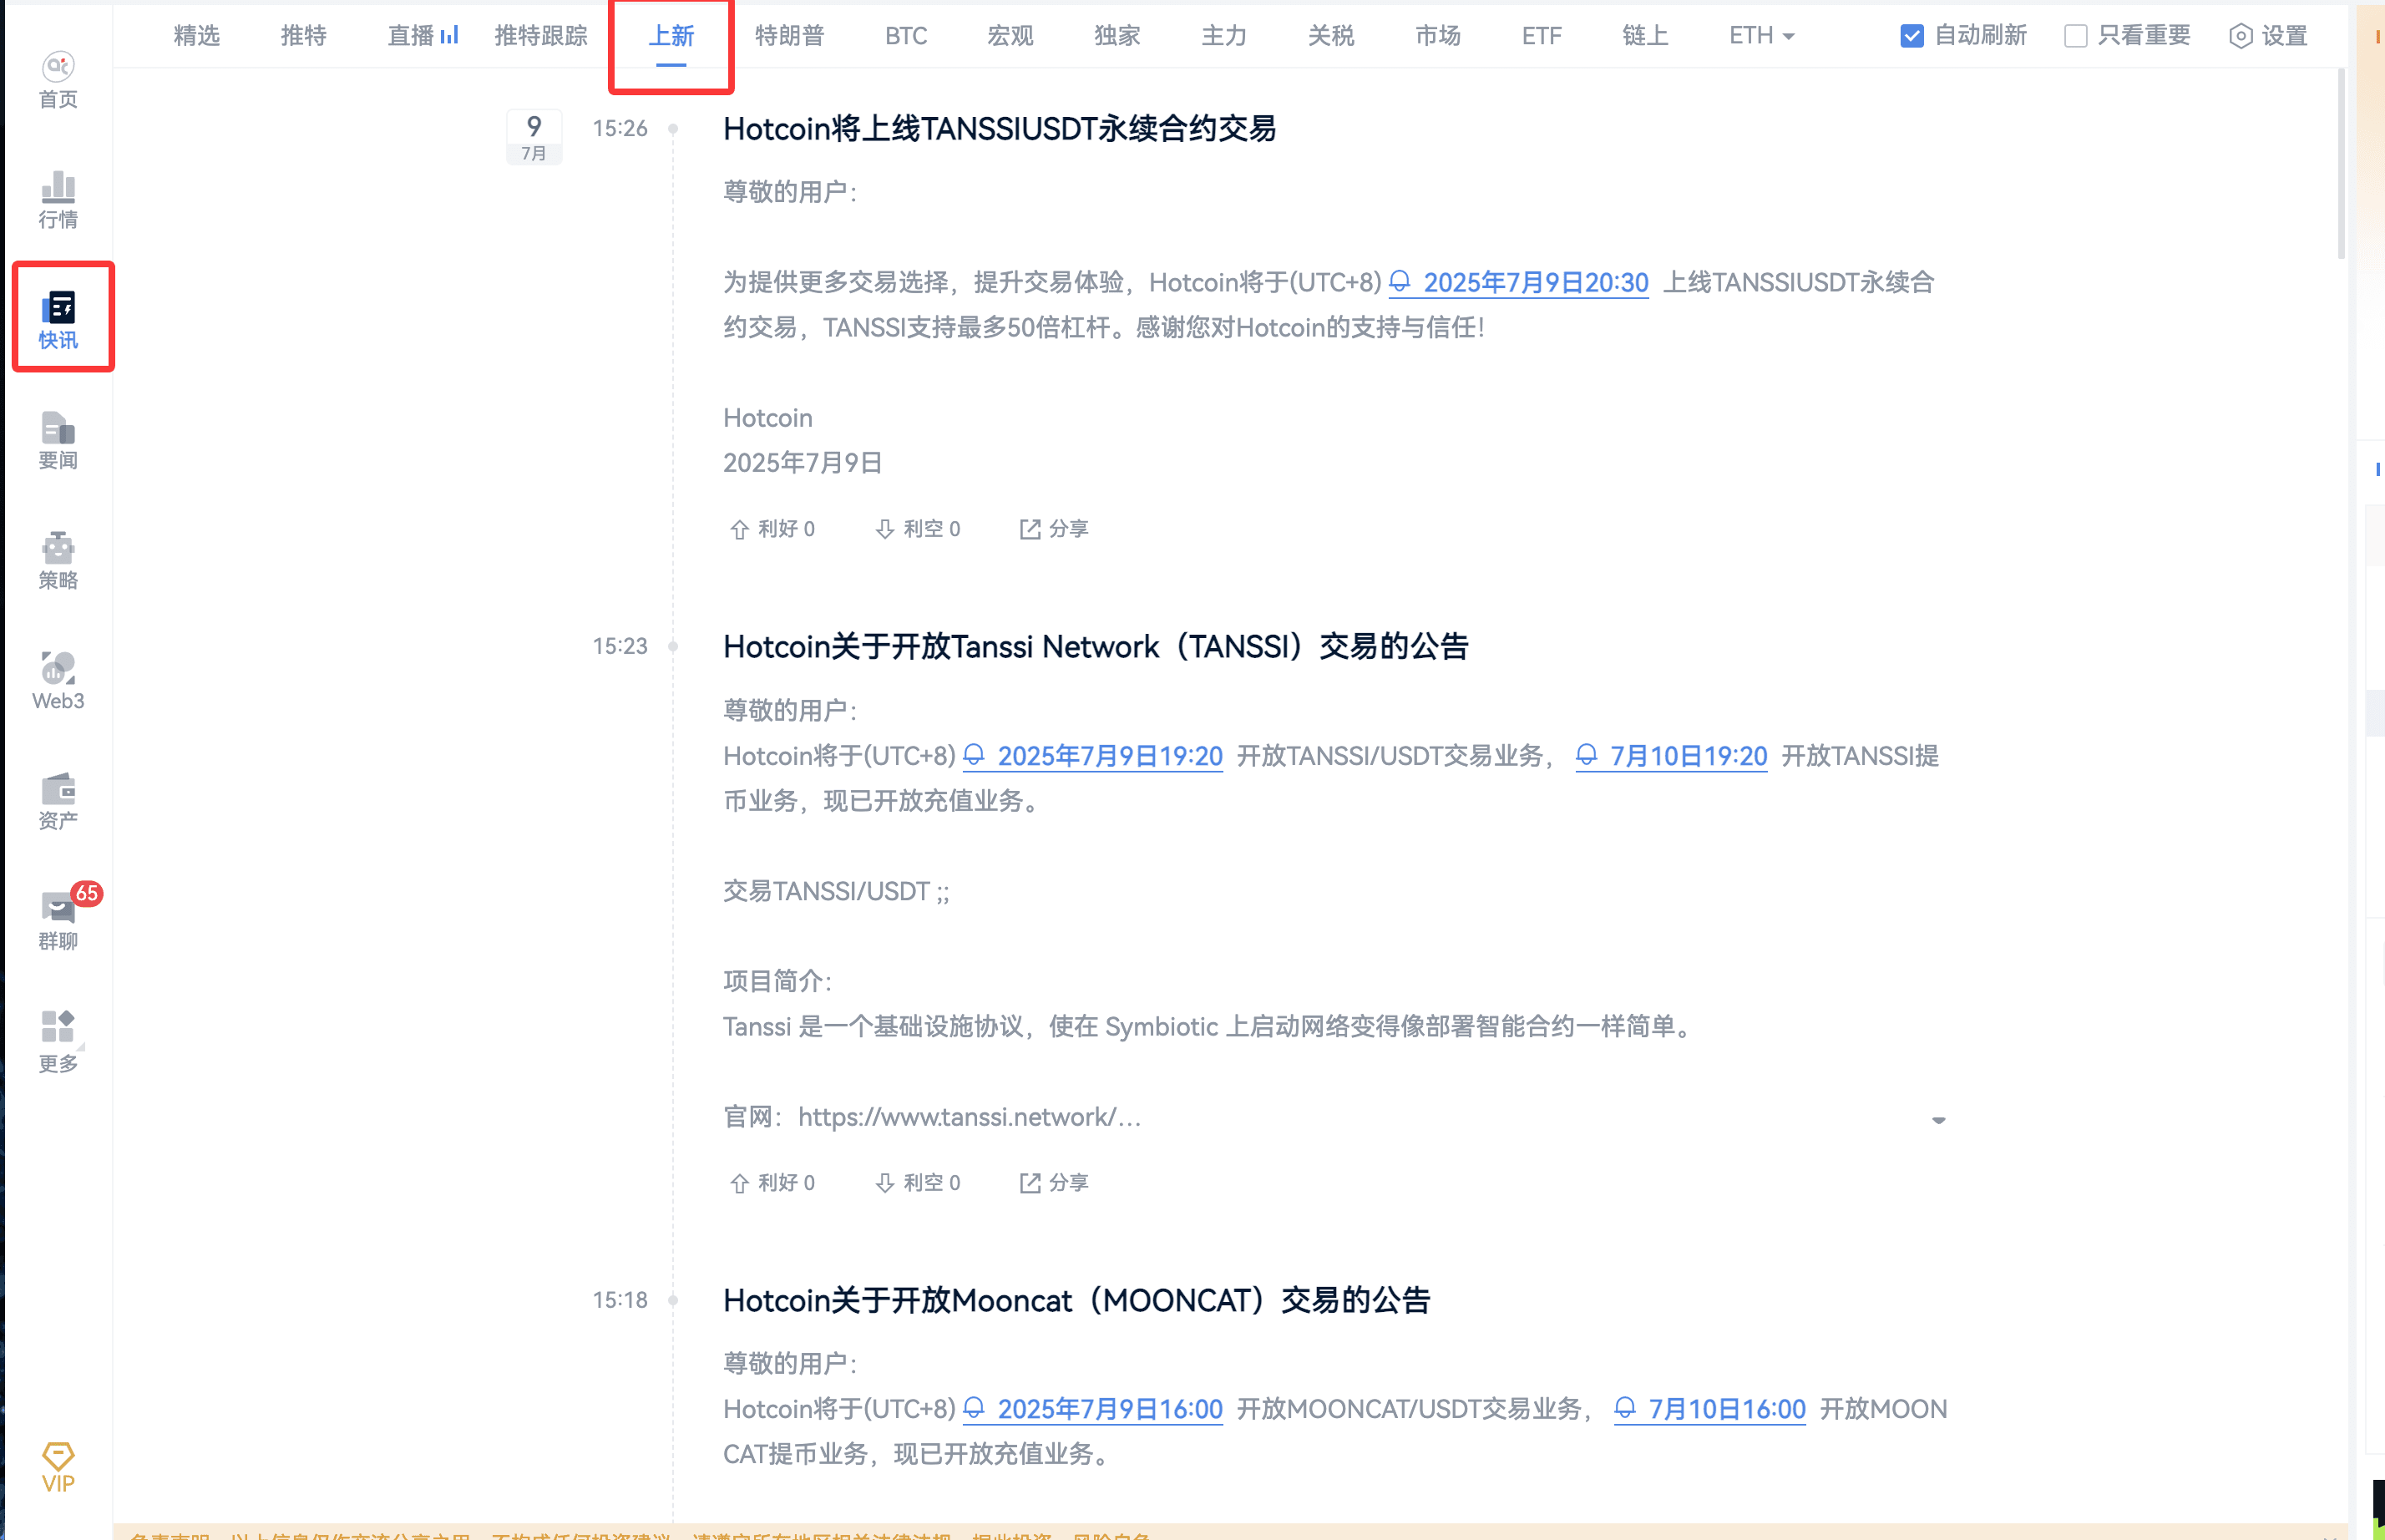Expand the ETH tab dropdown arrow
This screenshot has width=2385, height=1540.
[1789, 37]
